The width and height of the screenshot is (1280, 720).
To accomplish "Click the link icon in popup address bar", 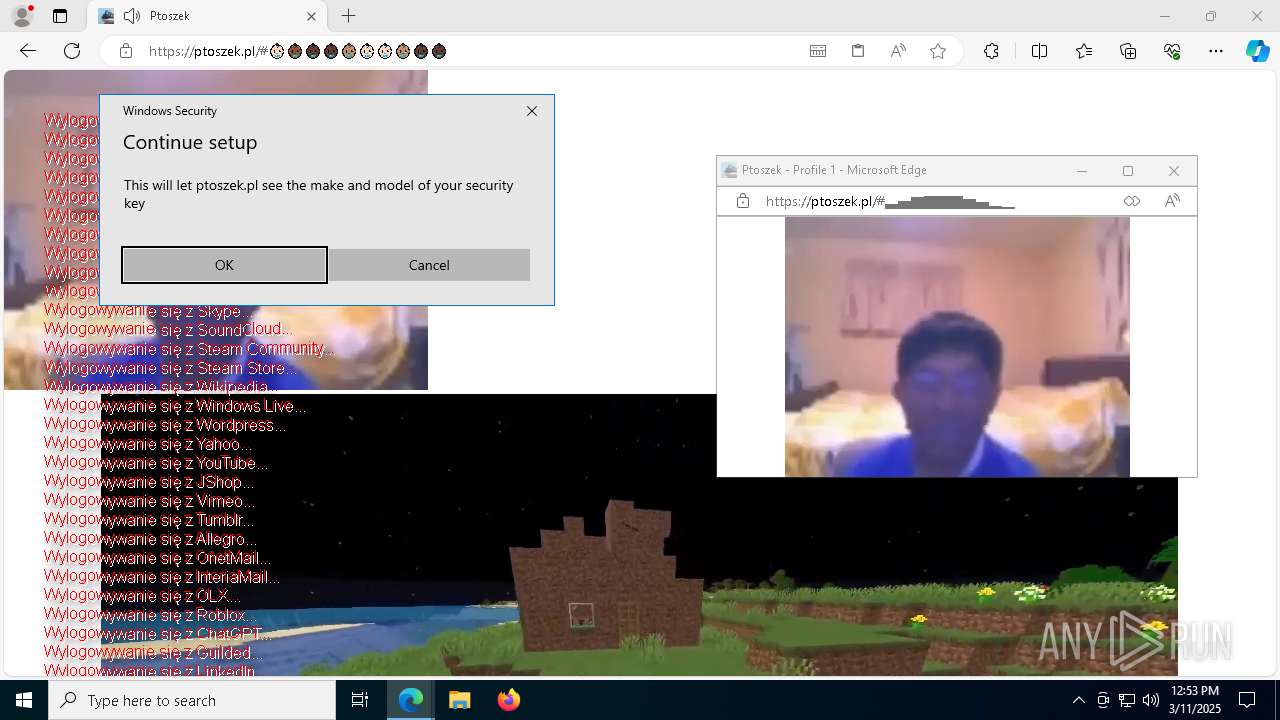I will click(1131, 201).
